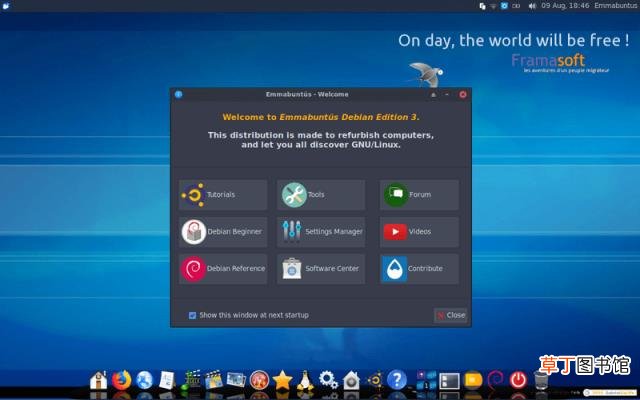Launch Firefox from the dock
The width and height of the screenshot is (640, 400).
[122, 380]
